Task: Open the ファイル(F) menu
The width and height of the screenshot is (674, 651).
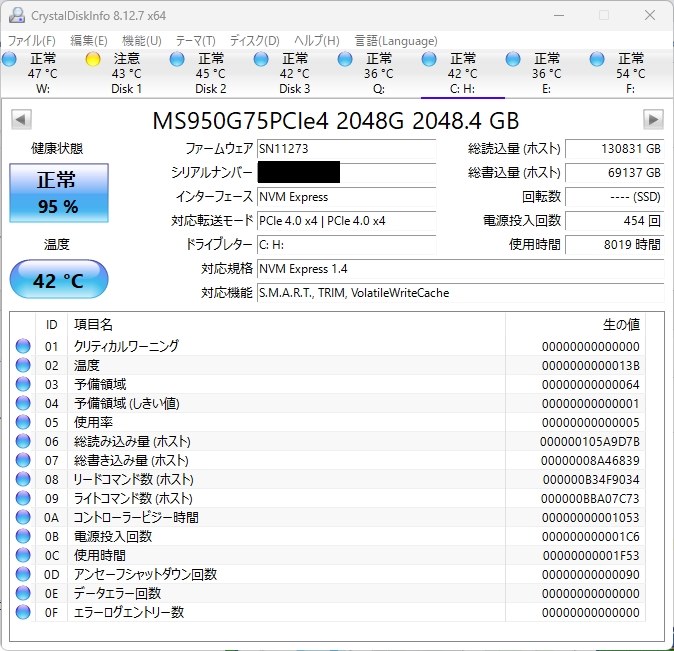Action: (x=32, y=41)
